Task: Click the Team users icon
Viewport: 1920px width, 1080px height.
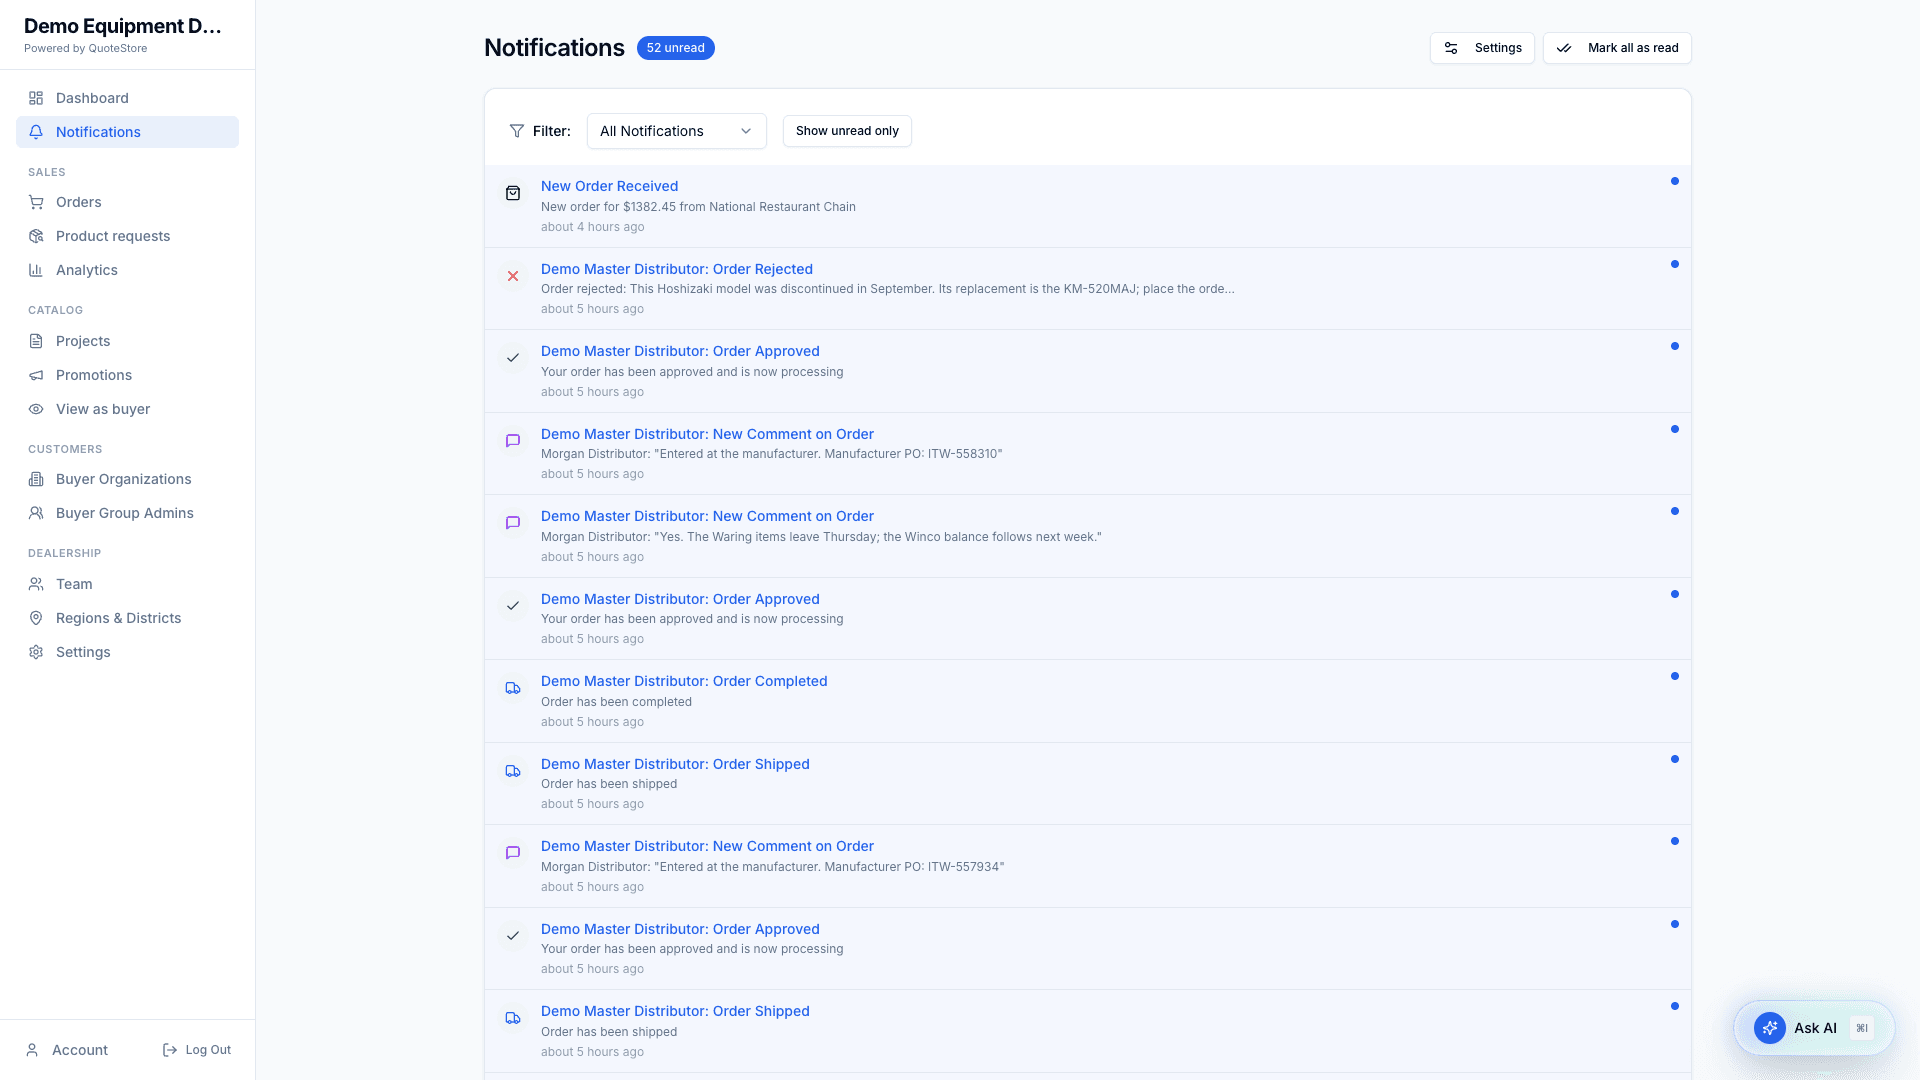Action: (x=36, y=584)
